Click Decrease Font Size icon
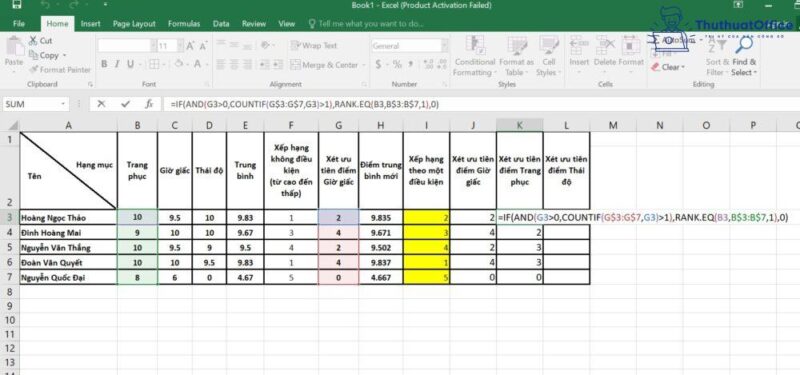The height and width of the screenshot is (375, 800). [x=203, y=46]
